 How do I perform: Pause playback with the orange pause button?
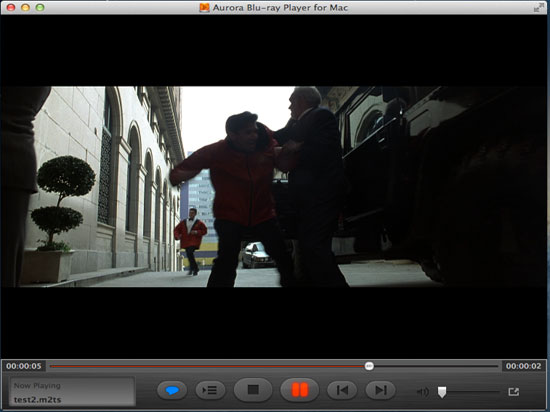click(x=300, y=390)
